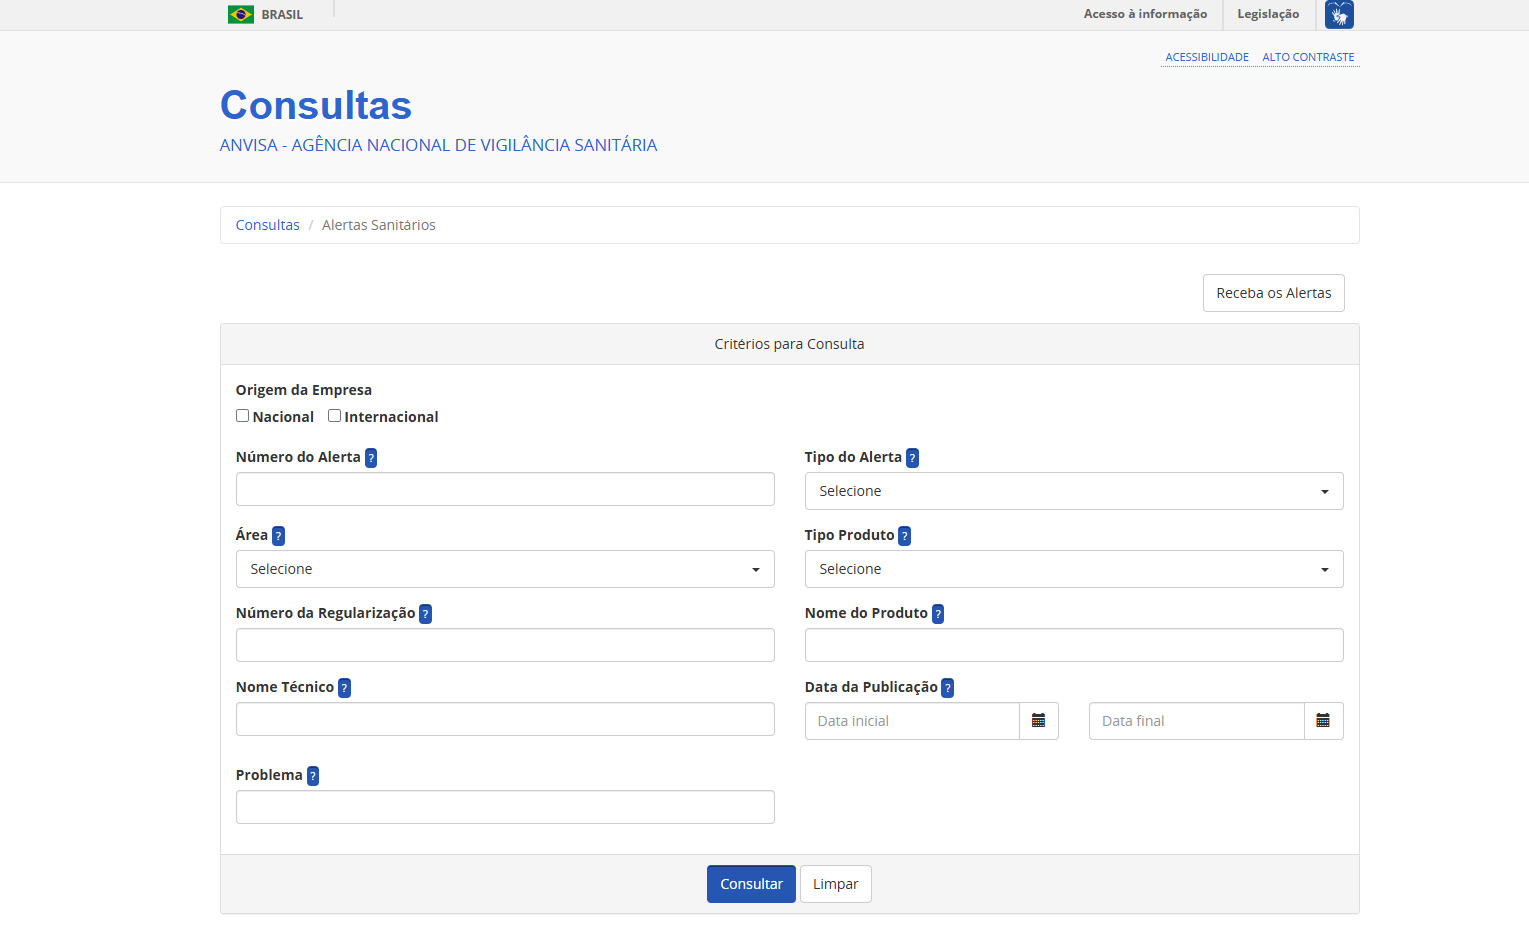This screenshot has height=933, width=1529.
Task: Click ANVISA agency subtitle link
Action: click(x=438, y=145)
